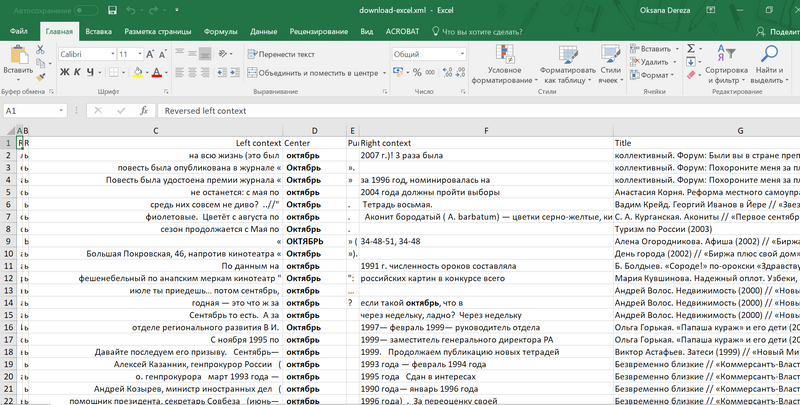Align cell content to middle

pos(192,54)
